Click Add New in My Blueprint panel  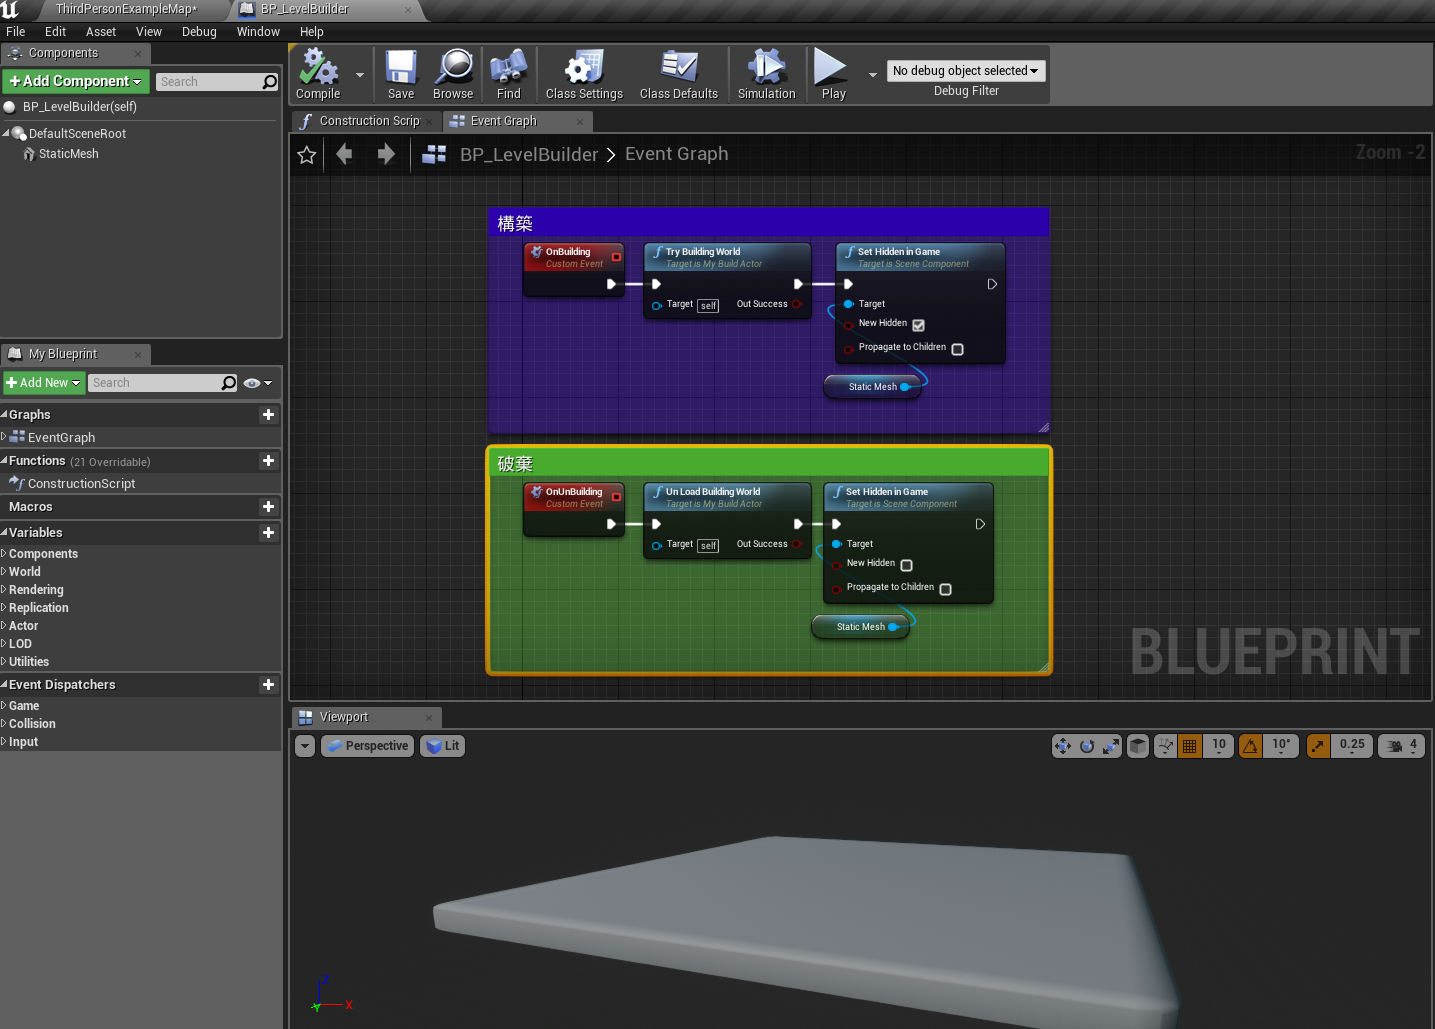[x=43, y=382]
